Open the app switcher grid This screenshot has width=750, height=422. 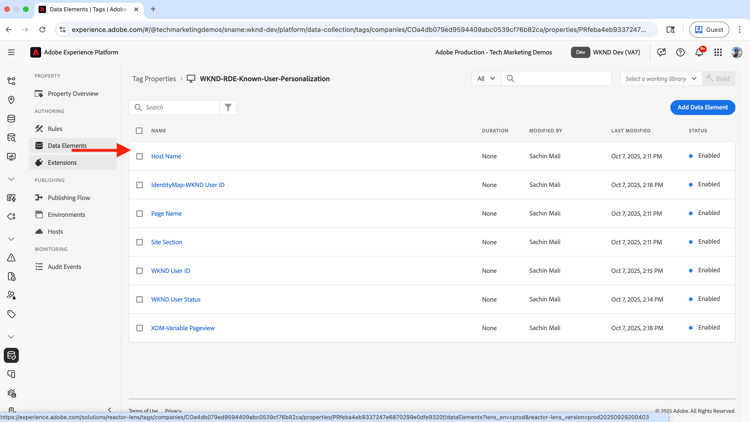click(x=718, y=52)
